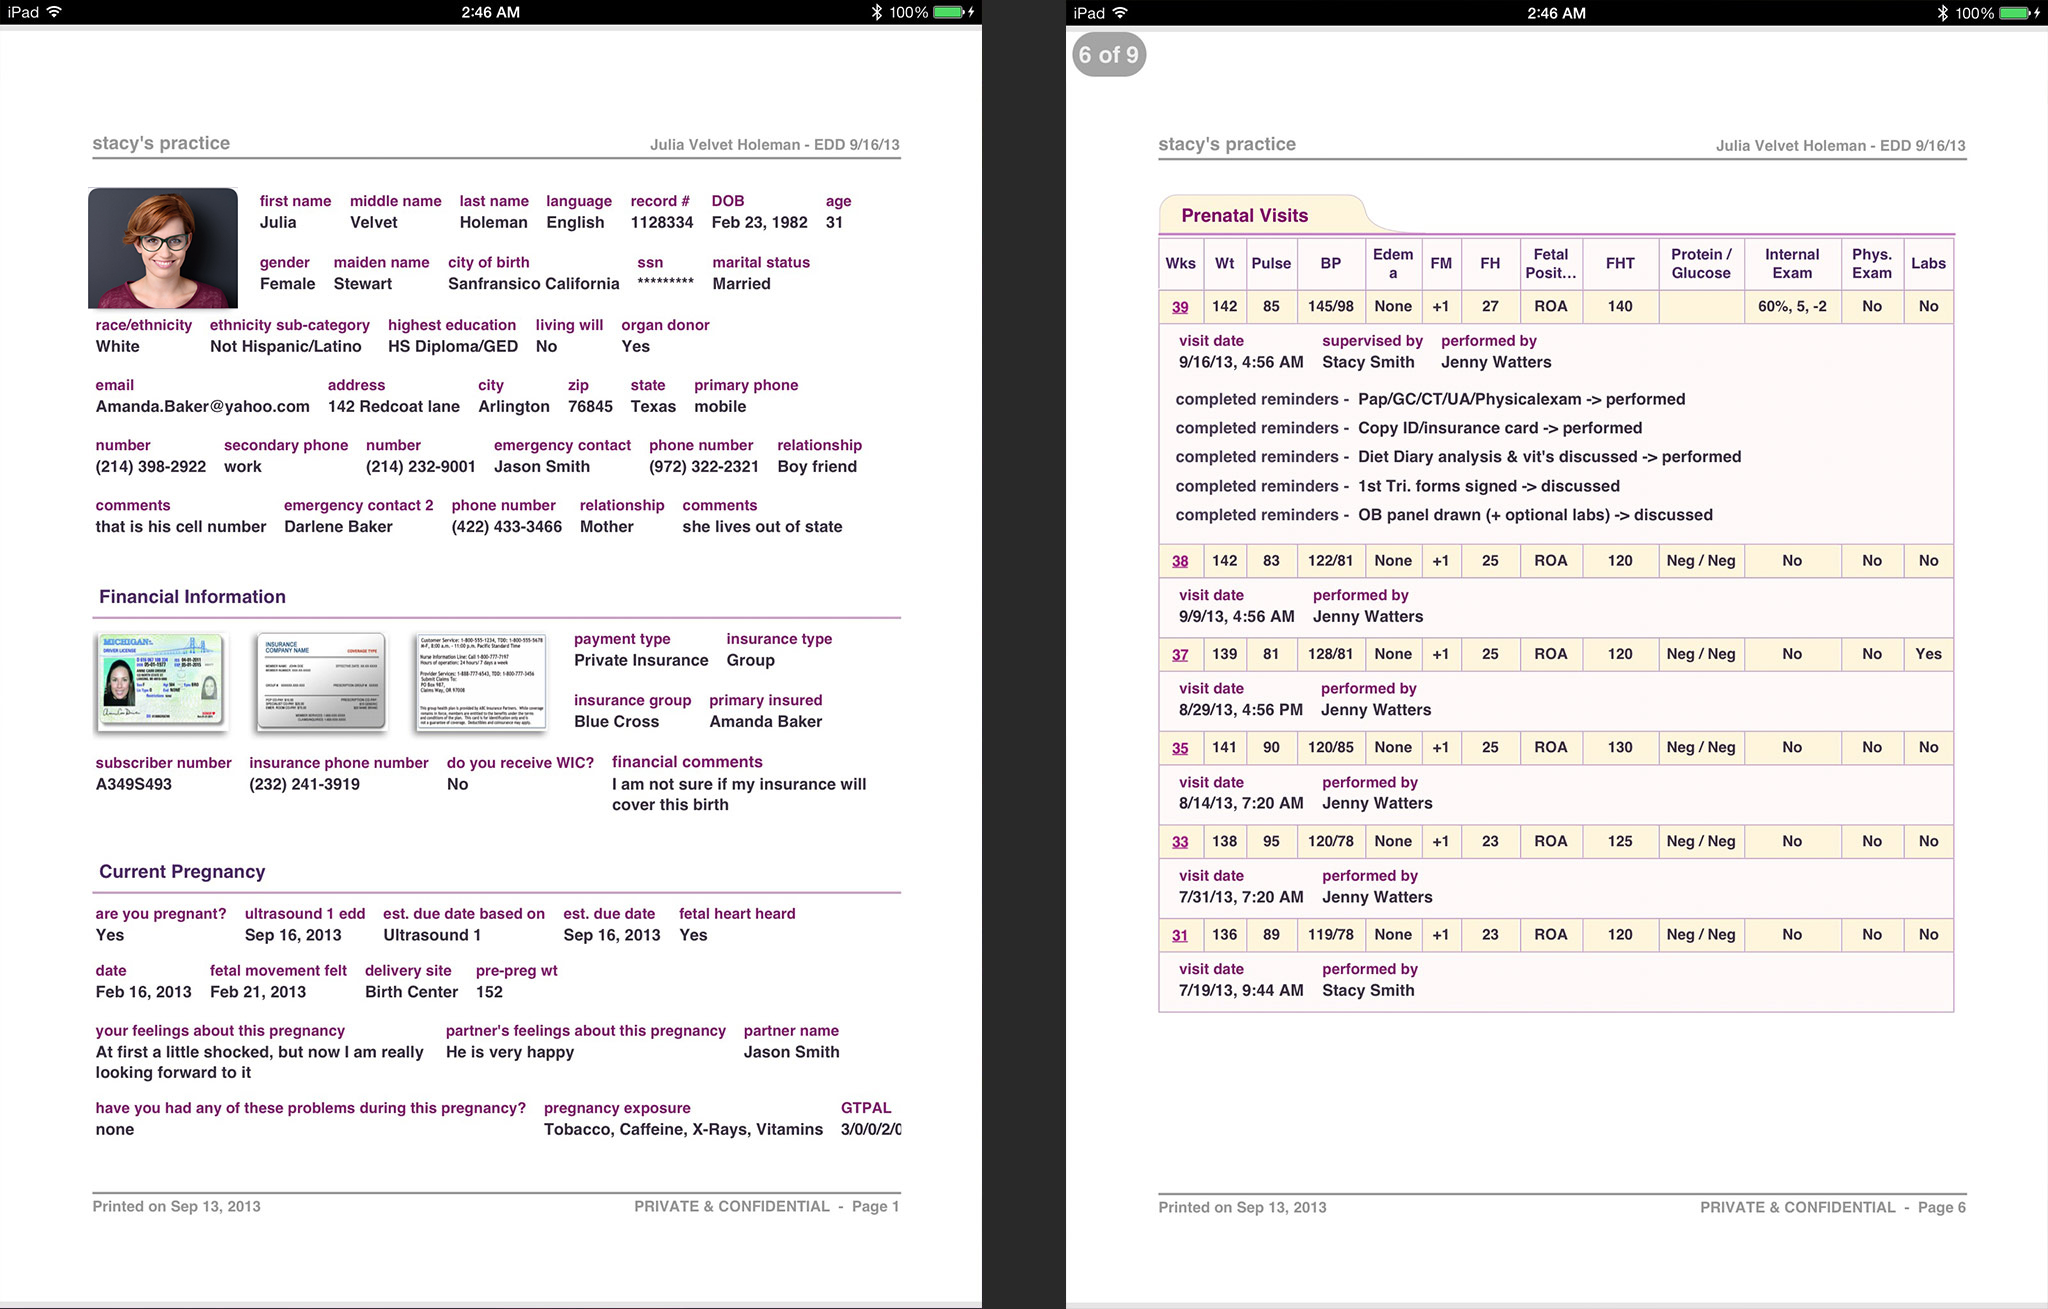The width and height of the screenshot is (2048, 1309).
Task: Select the Current Pregnancy section heading
Action: [x=182, y=872]
